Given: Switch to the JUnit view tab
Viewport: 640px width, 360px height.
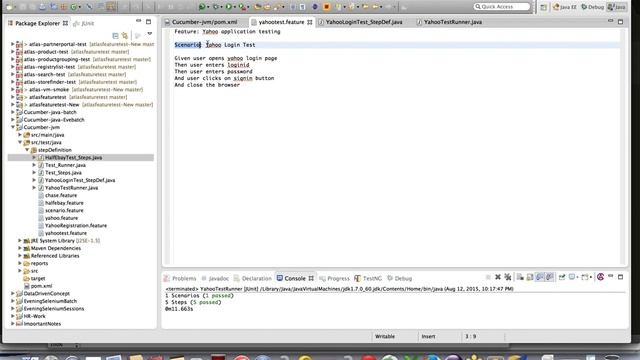Looking at the screenshot, I should point(84,23).
